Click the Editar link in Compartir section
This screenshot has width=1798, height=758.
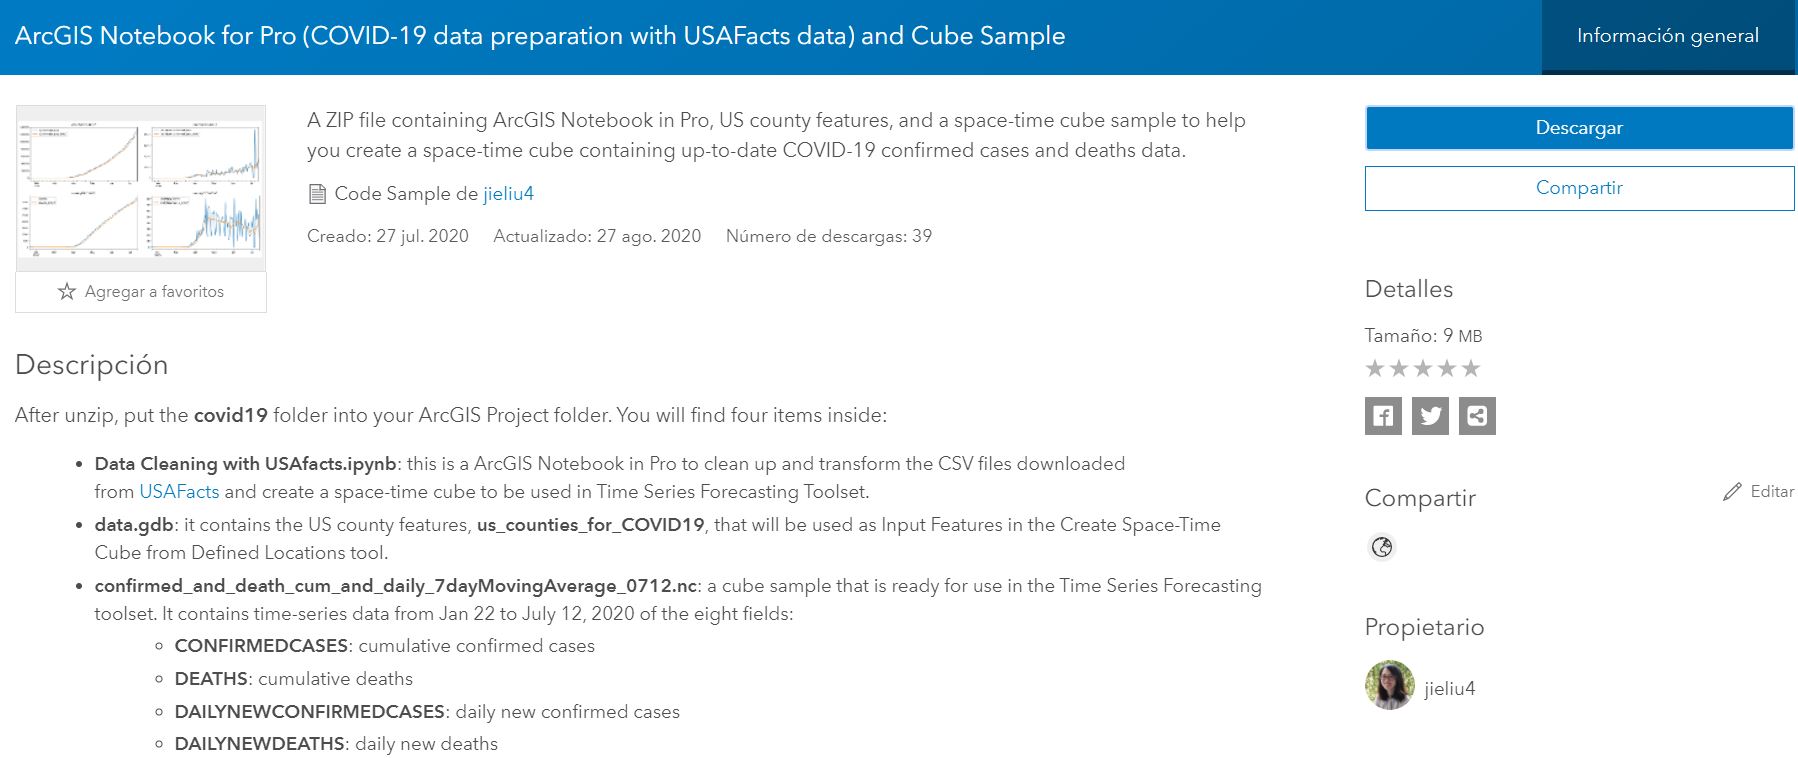coord(1770,491)
